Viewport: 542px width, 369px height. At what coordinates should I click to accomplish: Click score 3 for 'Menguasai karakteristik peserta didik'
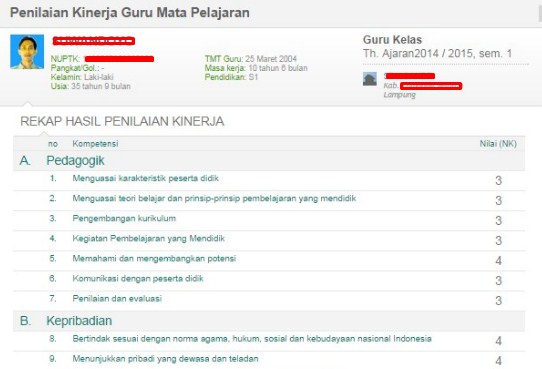tap(498, 180)
